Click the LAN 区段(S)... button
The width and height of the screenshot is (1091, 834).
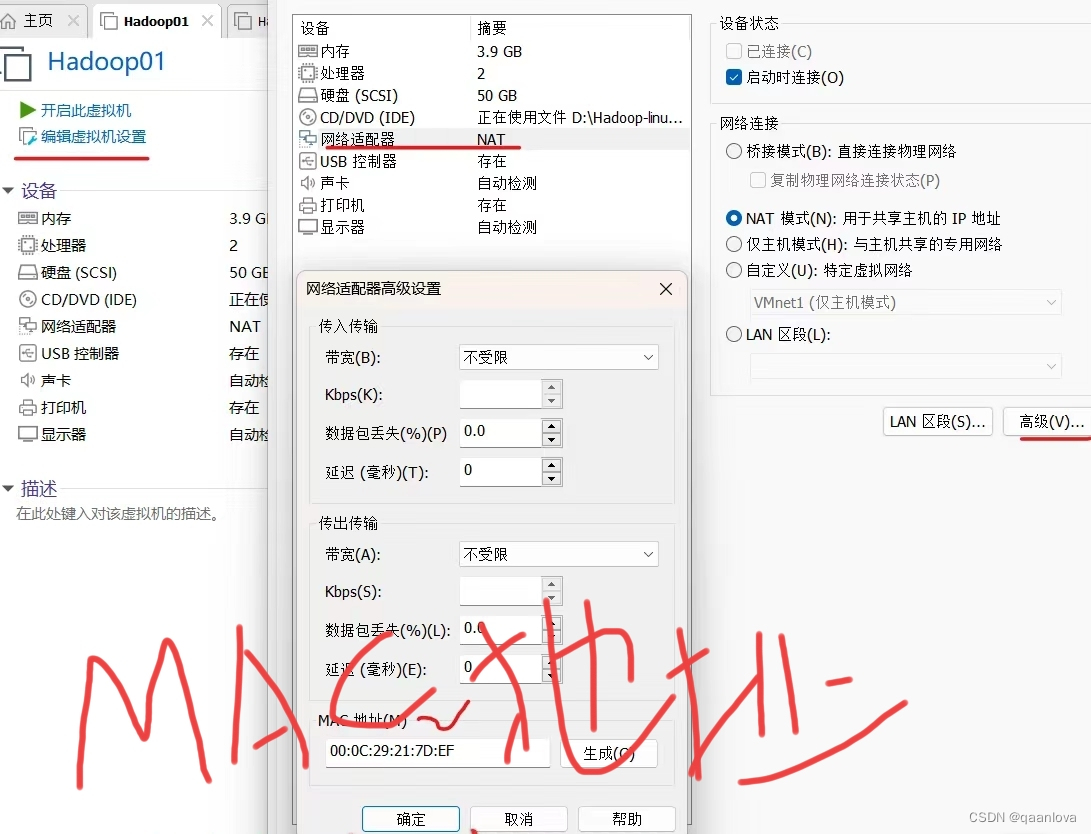(x=937, y=422)
